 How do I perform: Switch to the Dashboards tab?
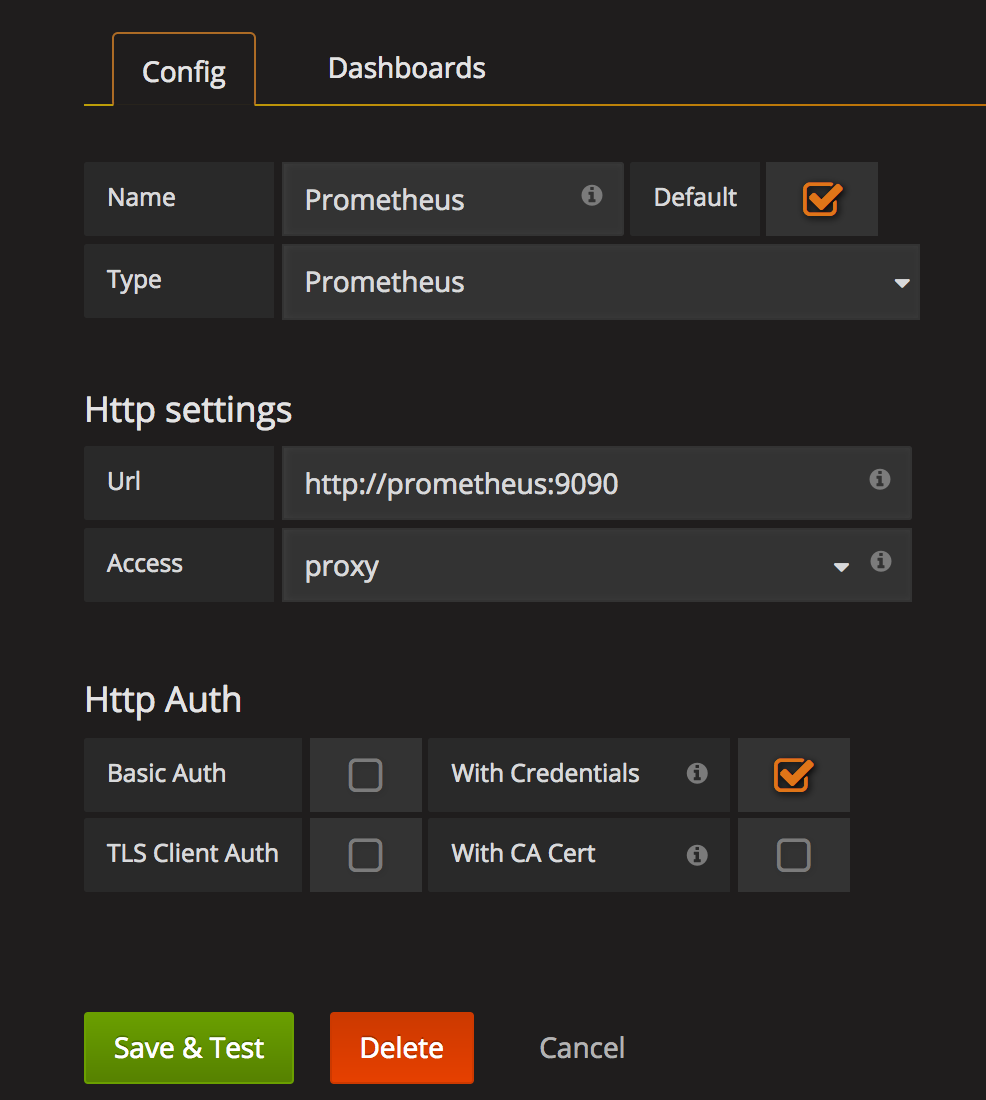click(x=407, y=68)
